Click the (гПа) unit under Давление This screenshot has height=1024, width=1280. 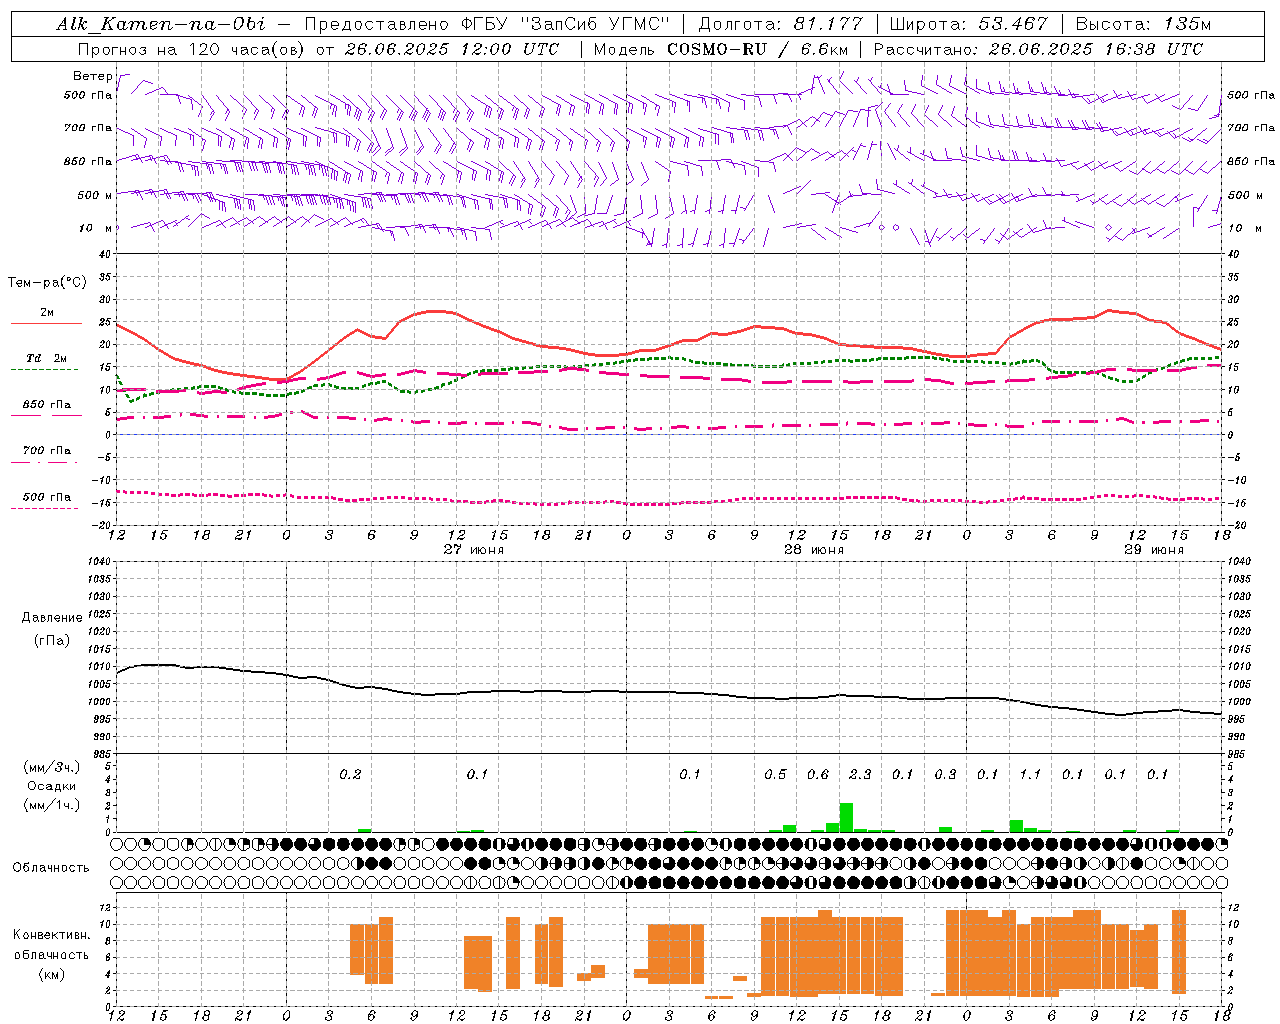51,640
